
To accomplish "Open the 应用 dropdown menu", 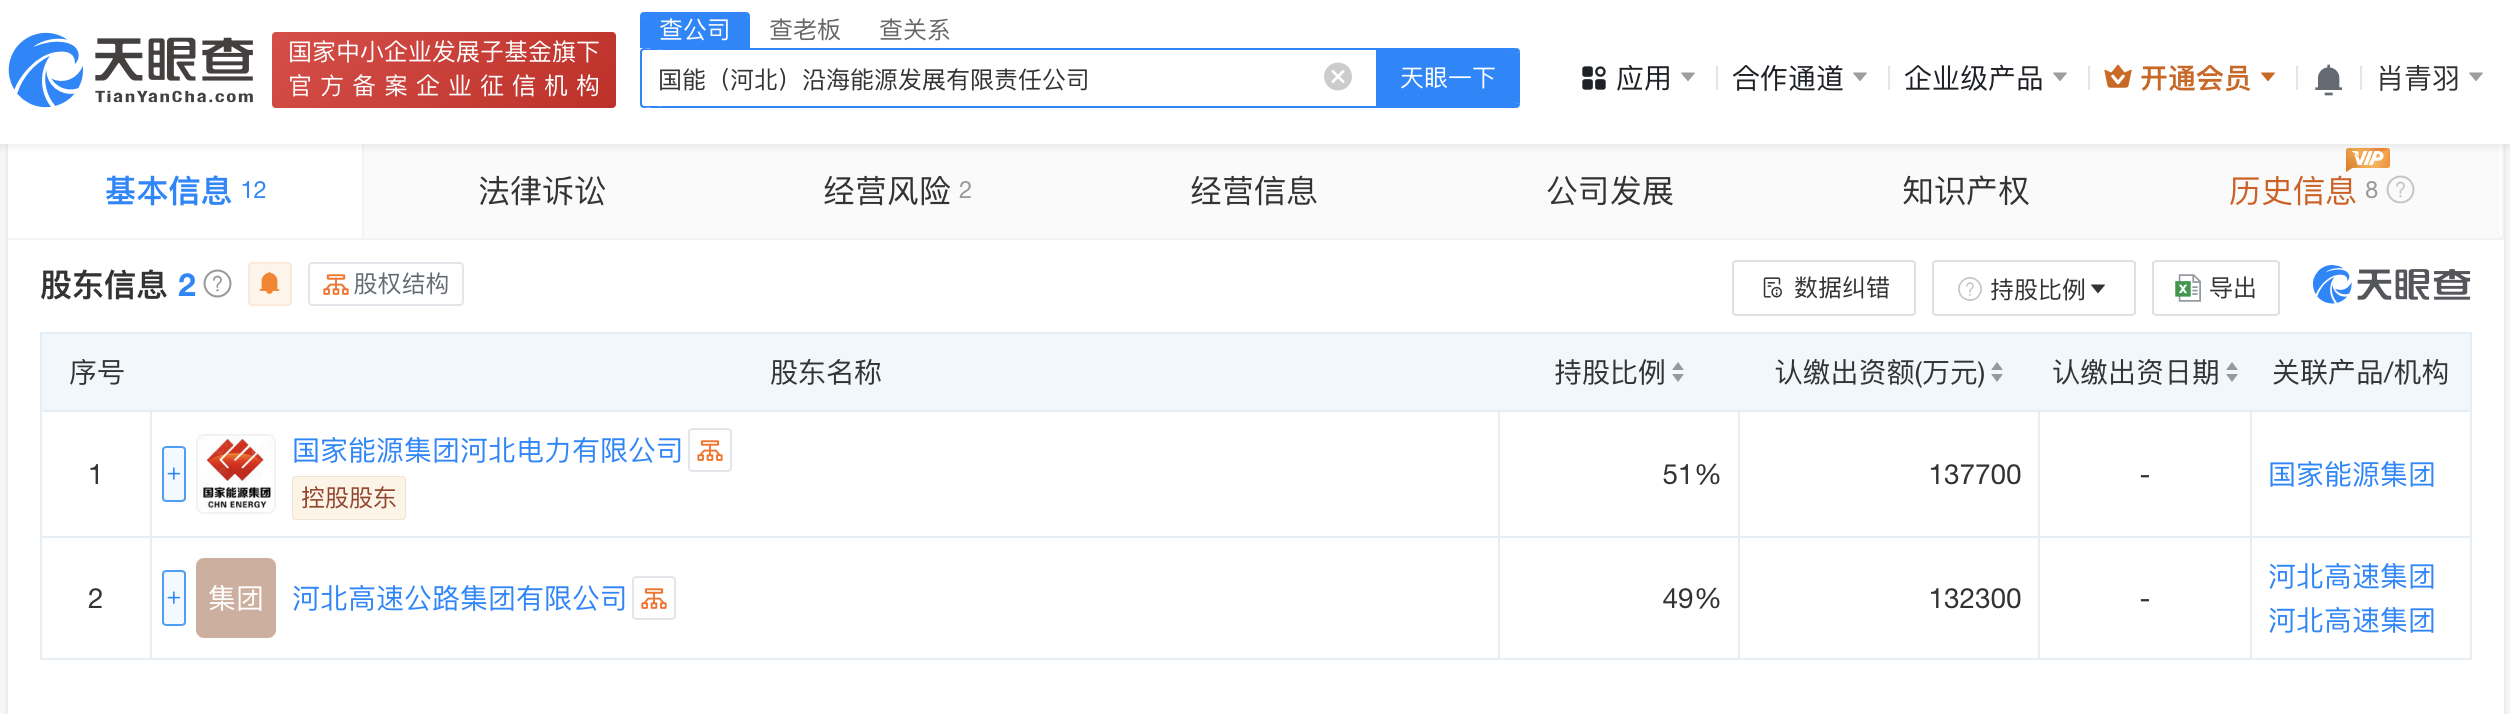I will click(1637, 78).
